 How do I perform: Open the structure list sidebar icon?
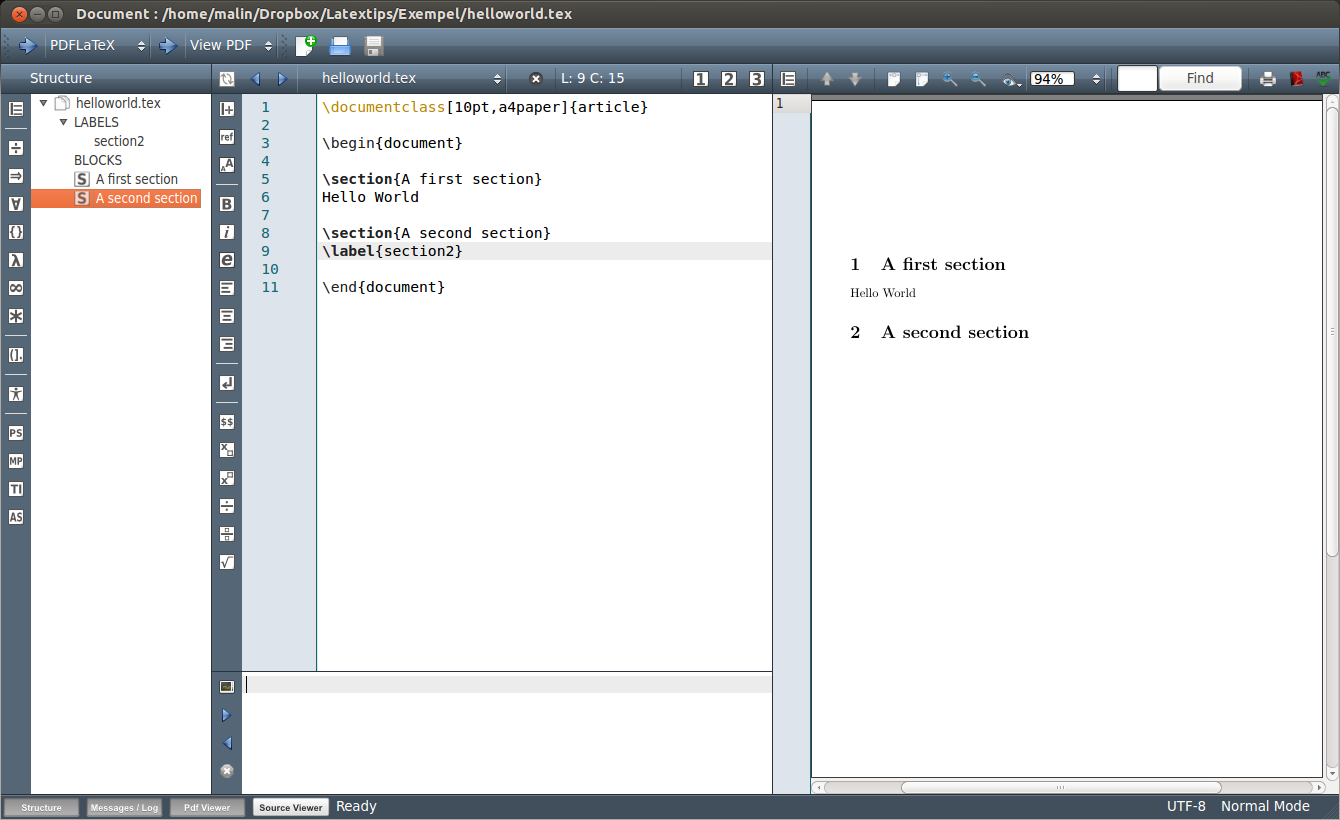16,109
